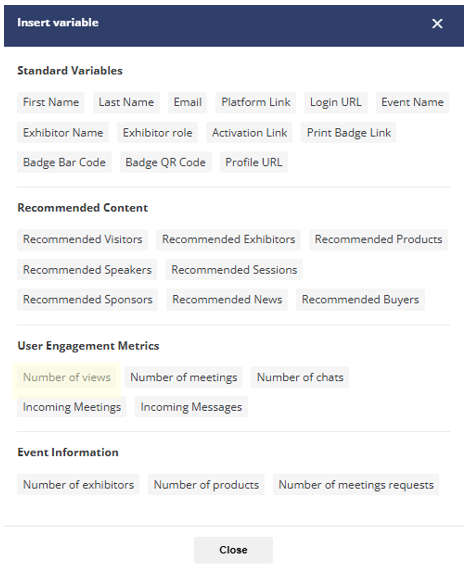Insert Recommended Exhibitors content
Image resolution: width=468 pixels, height=572 pixels.
coord(228,240)
